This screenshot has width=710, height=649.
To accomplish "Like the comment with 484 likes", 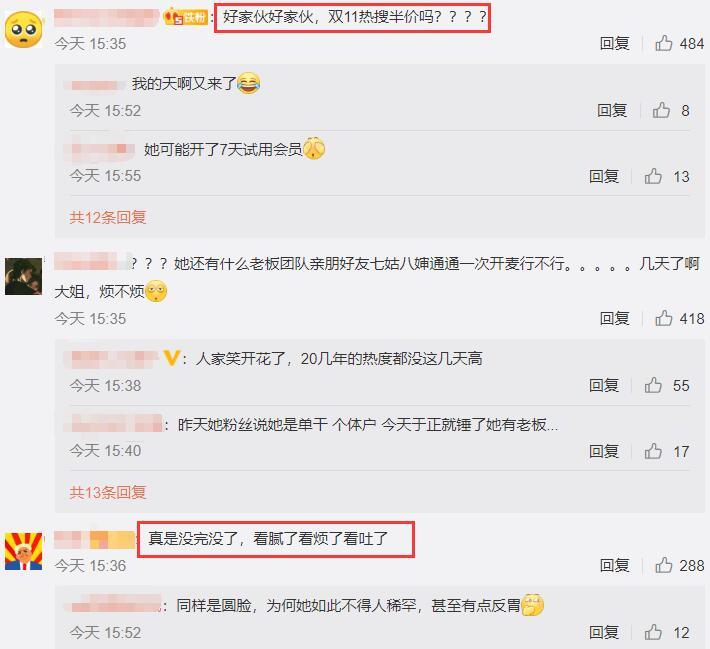I will click(663, 43).
